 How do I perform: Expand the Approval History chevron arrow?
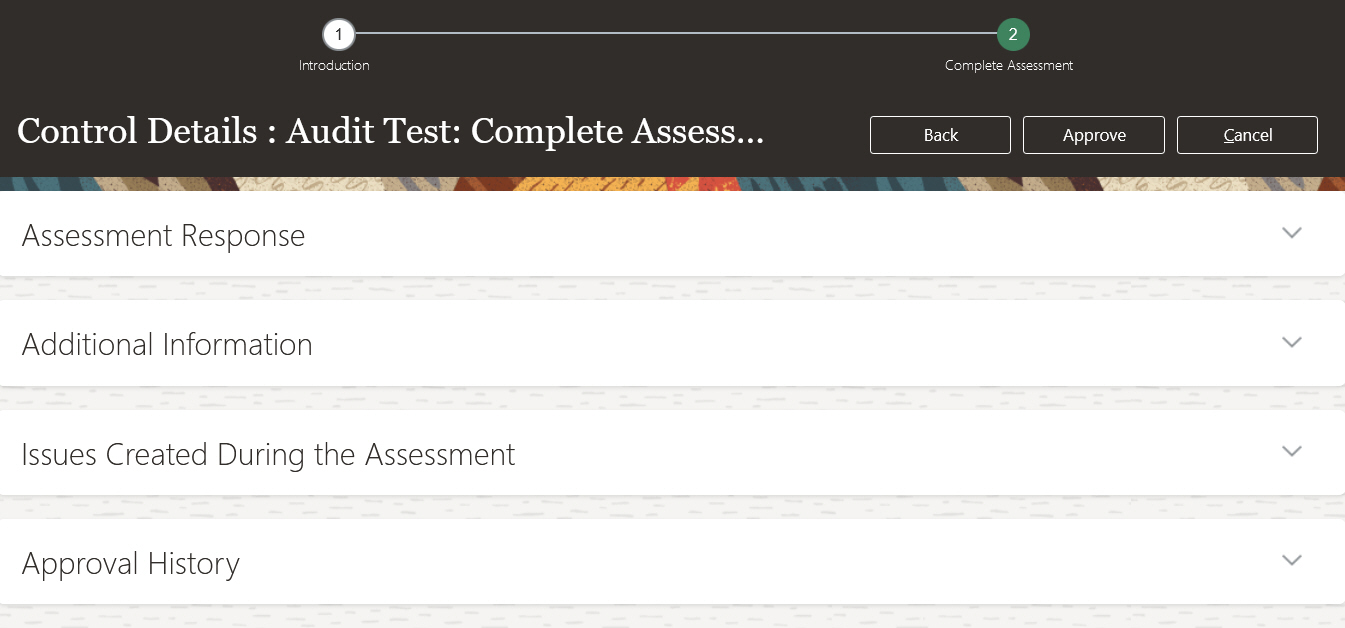pos(1291,560)
